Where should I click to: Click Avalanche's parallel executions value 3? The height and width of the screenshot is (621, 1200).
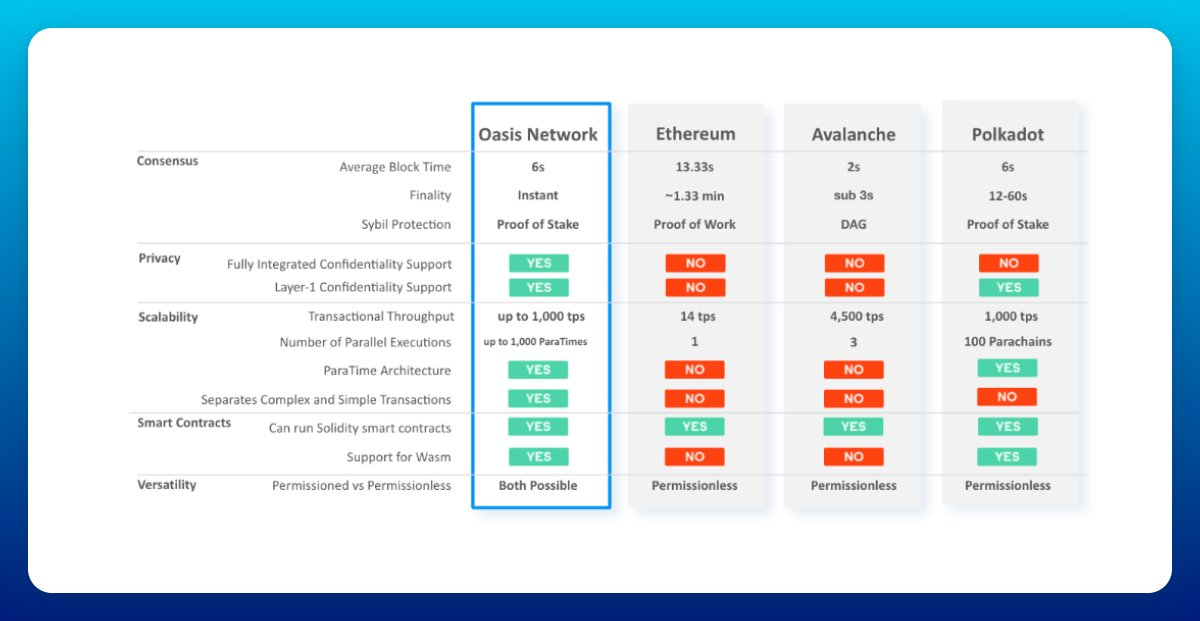pyautogui.click(x=853, y=342)
